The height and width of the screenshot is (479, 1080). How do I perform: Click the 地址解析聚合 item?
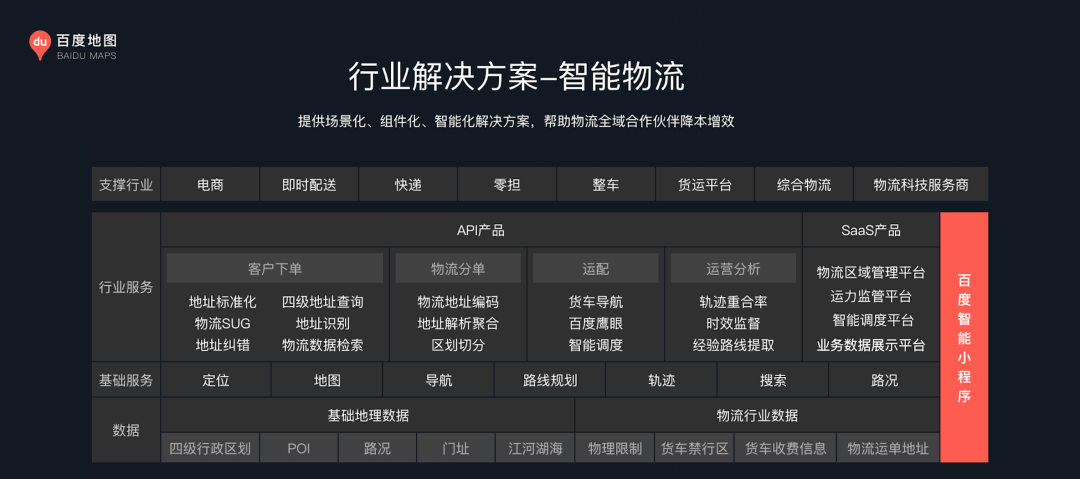[458, 323]
